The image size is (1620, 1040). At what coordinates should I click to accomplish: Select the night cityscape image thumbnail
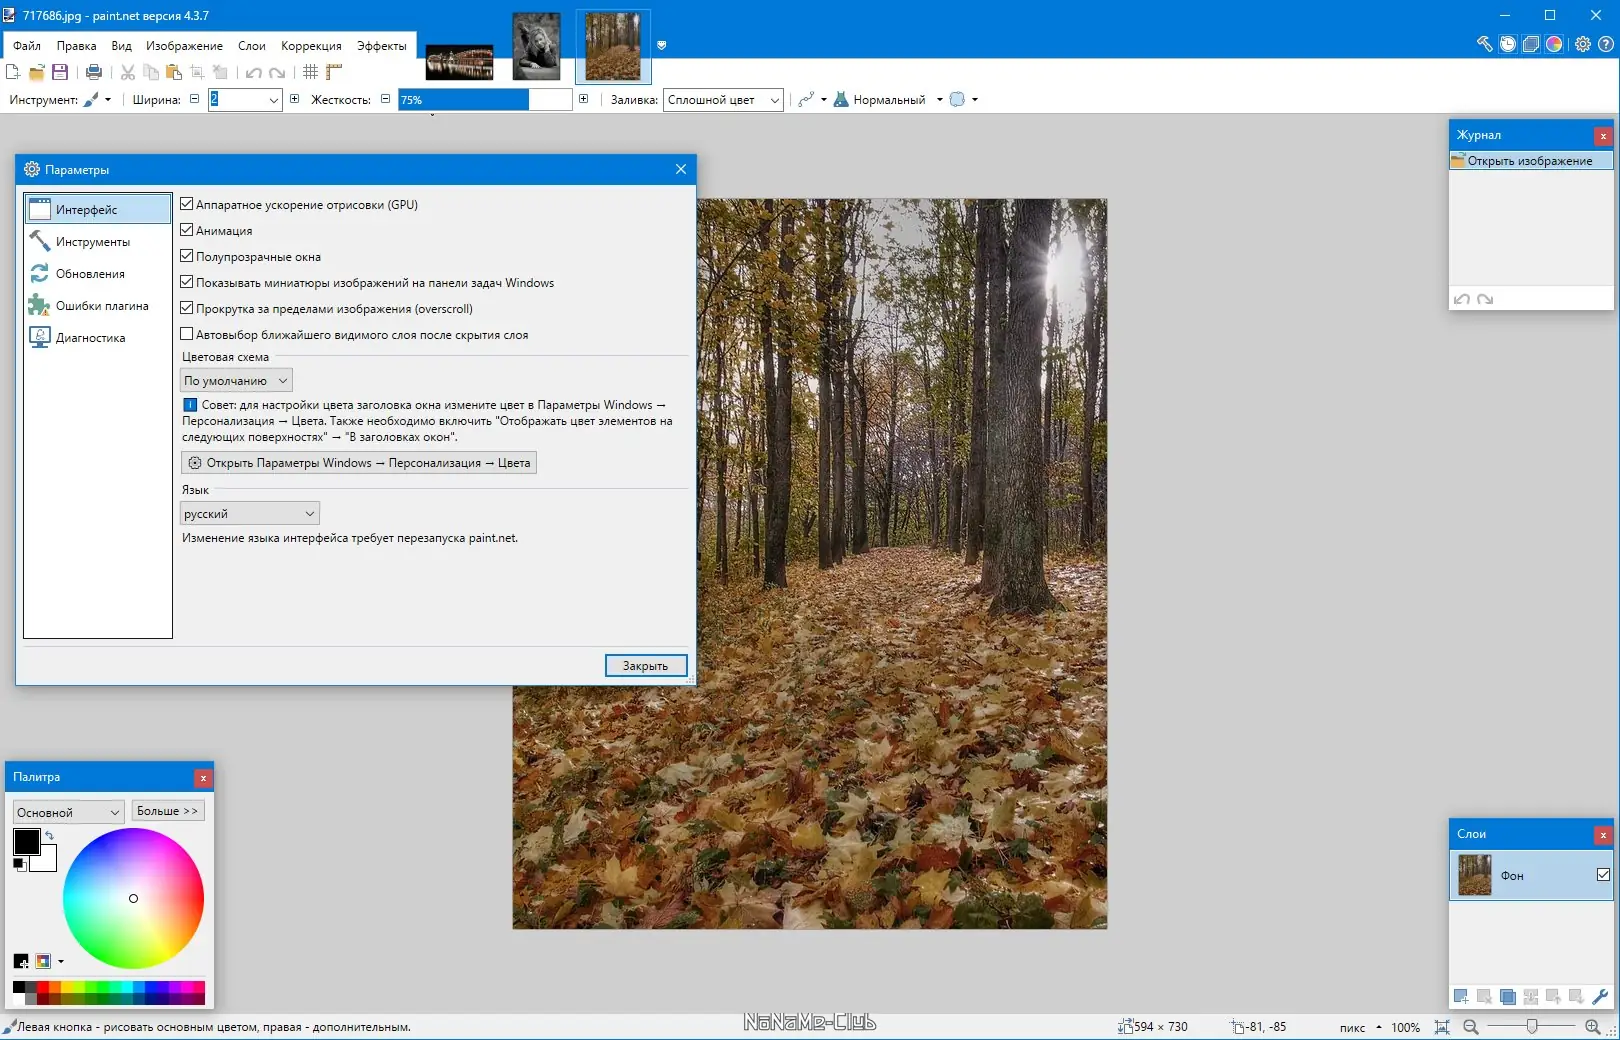(x=459, y=62)
